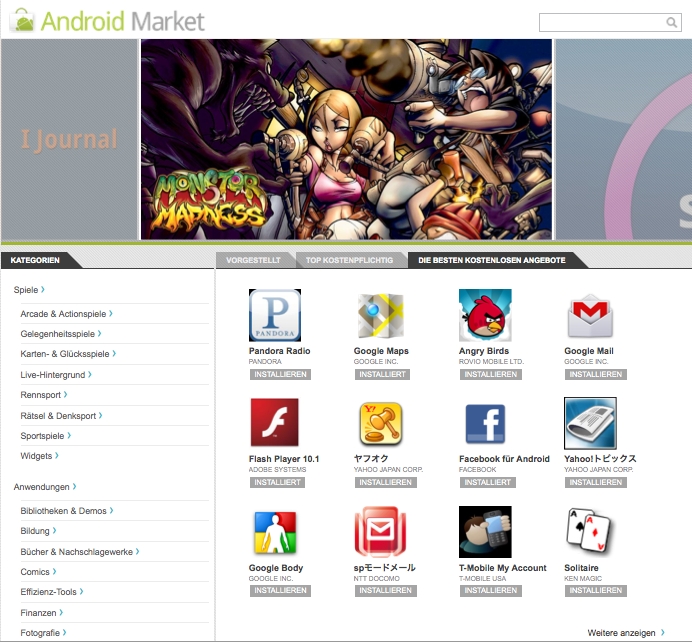692x642 pixels.
Task: Open the sp mode mail icon
Action: click(380, 532)
